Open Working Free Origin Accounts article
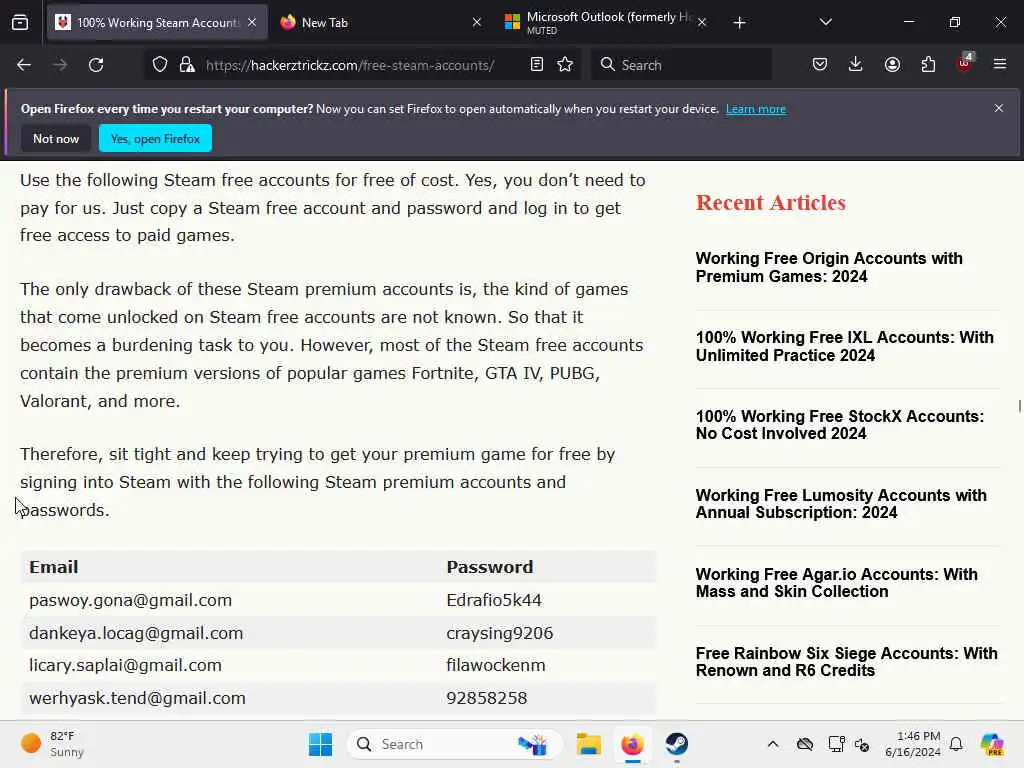The width and height of the screenshot is (1024, 768). click(x=829, y=267)
